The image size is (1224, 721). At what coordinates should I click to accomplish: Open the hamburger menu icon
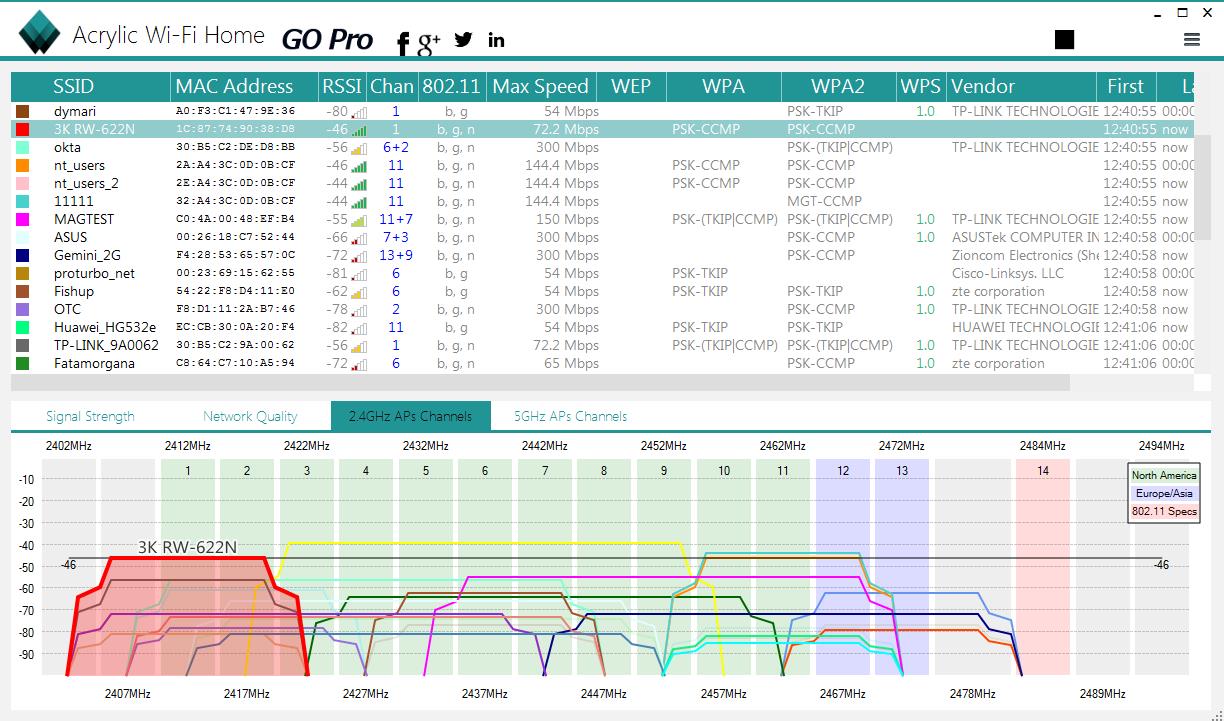[x=1191, y=39]
